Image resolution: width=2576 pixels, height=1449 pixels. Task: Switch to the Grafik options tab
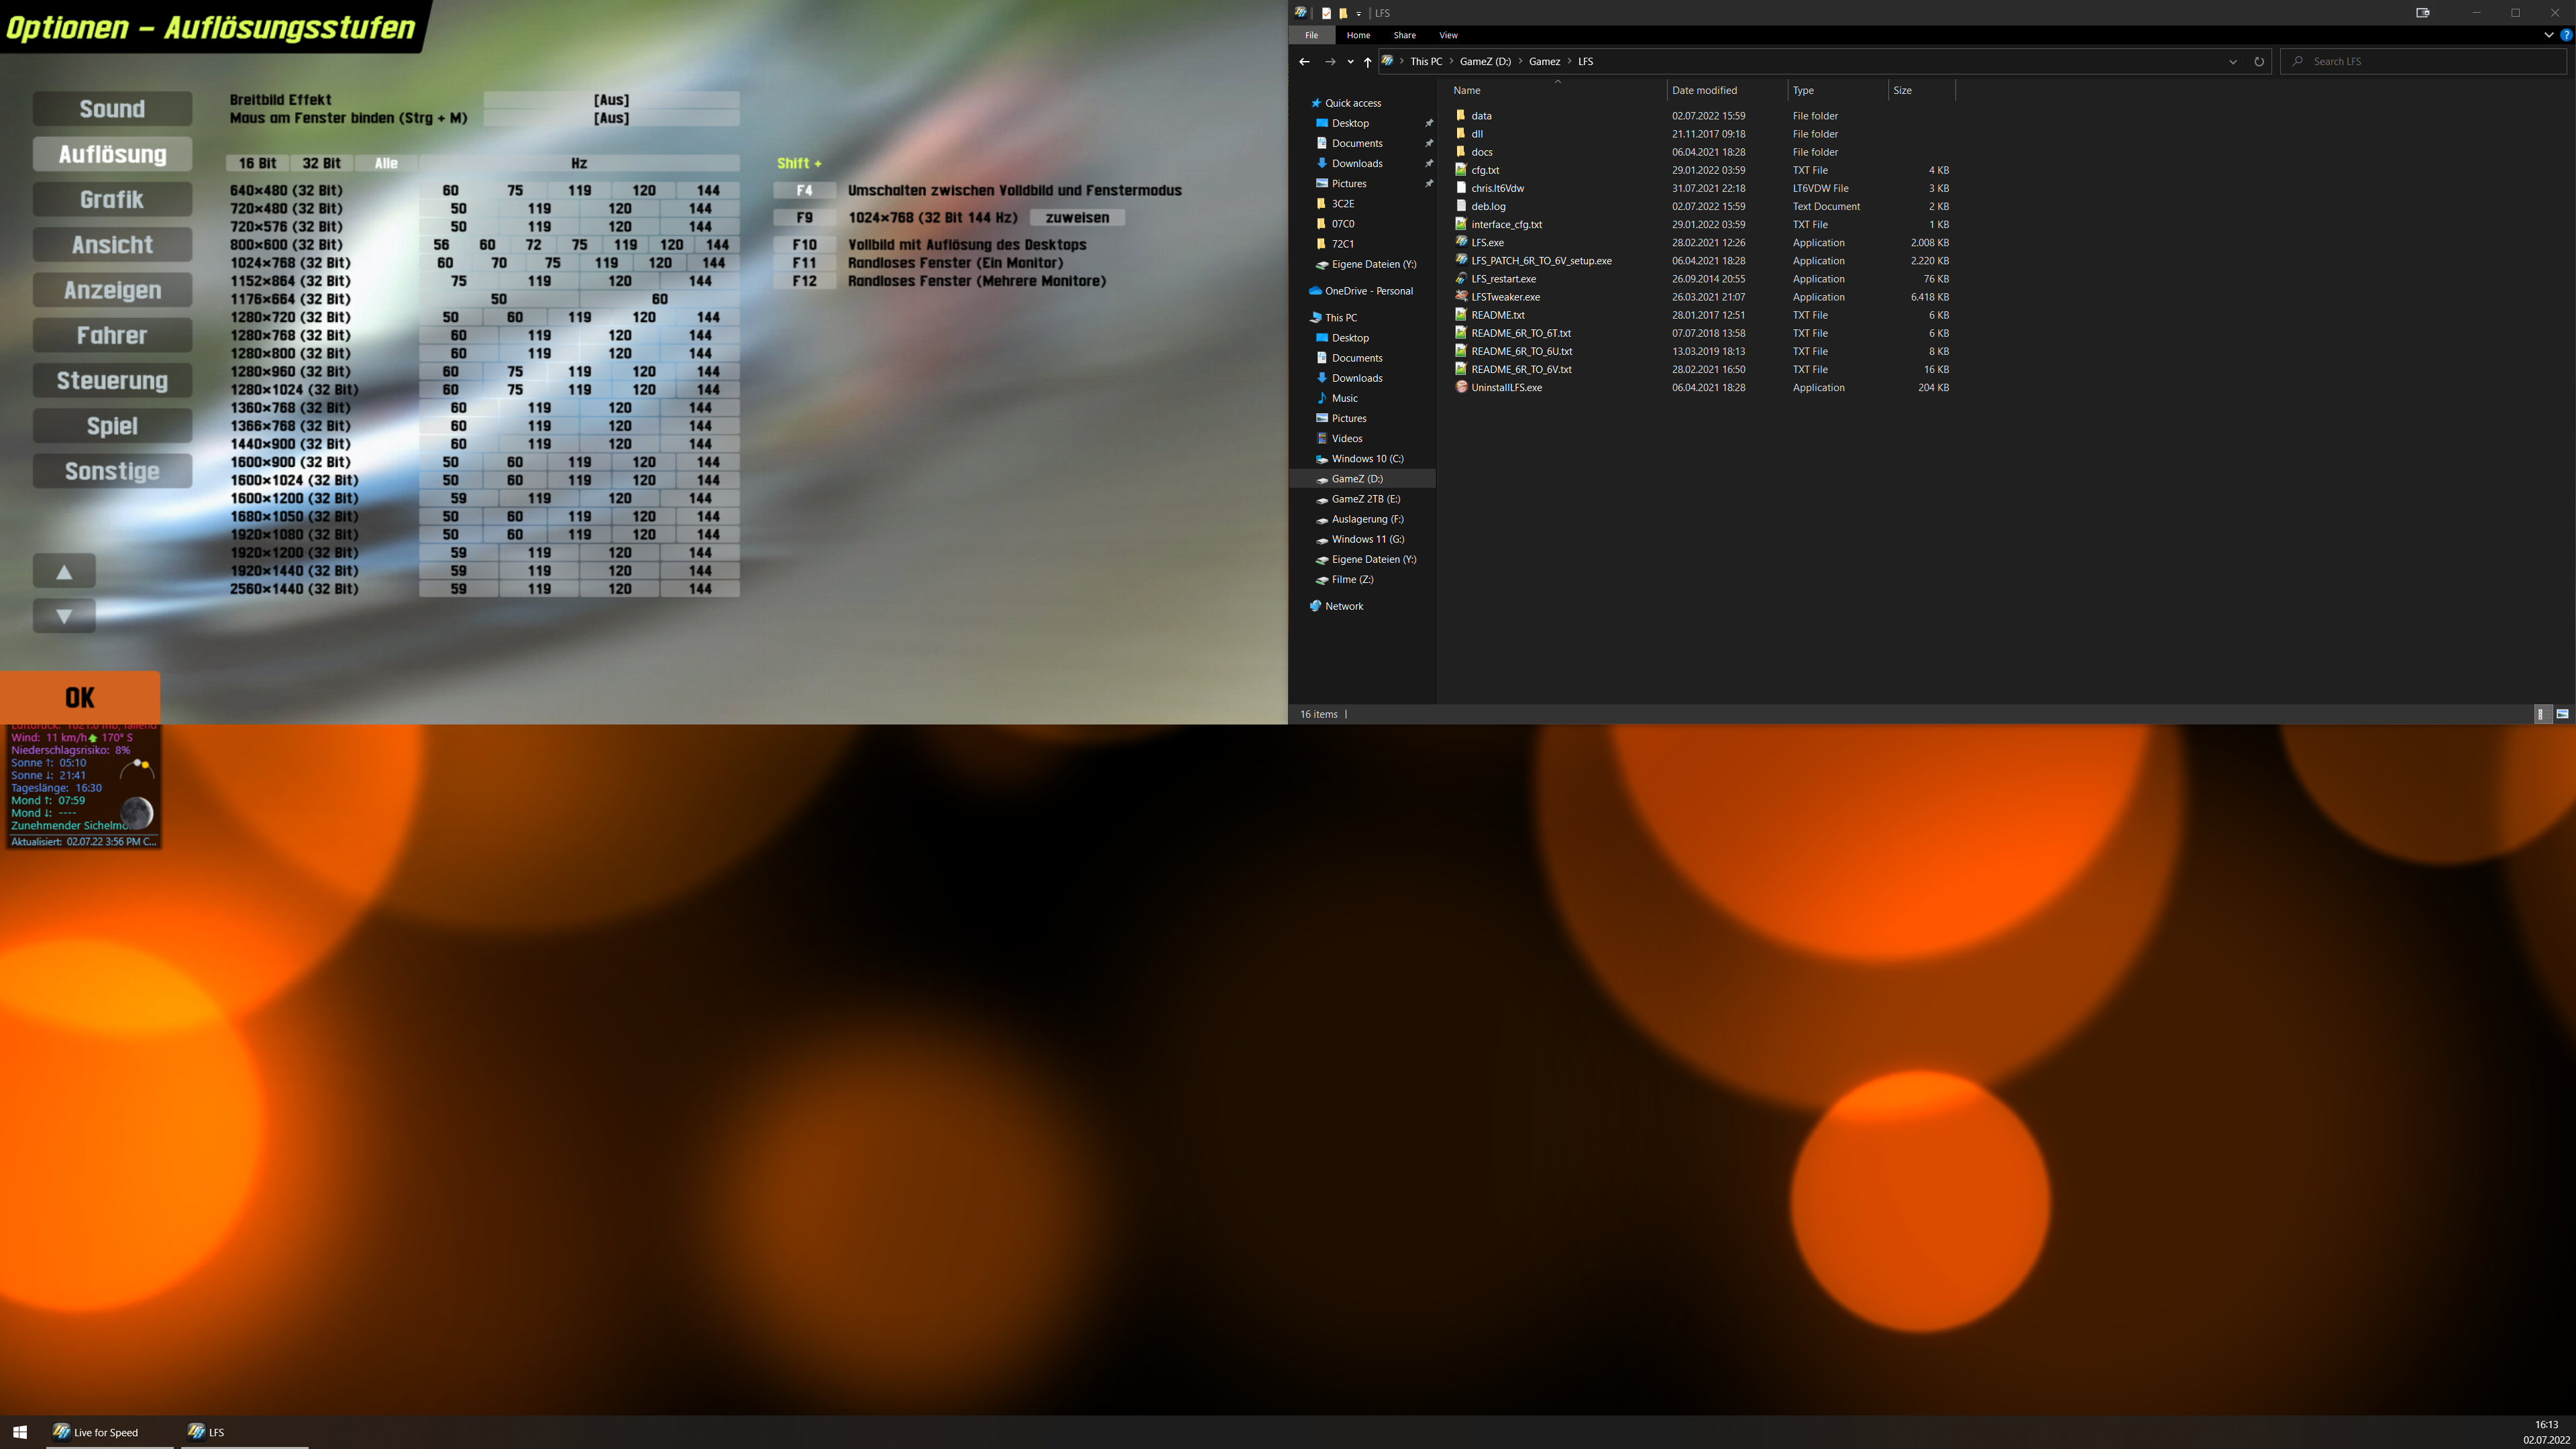[112, 200]
